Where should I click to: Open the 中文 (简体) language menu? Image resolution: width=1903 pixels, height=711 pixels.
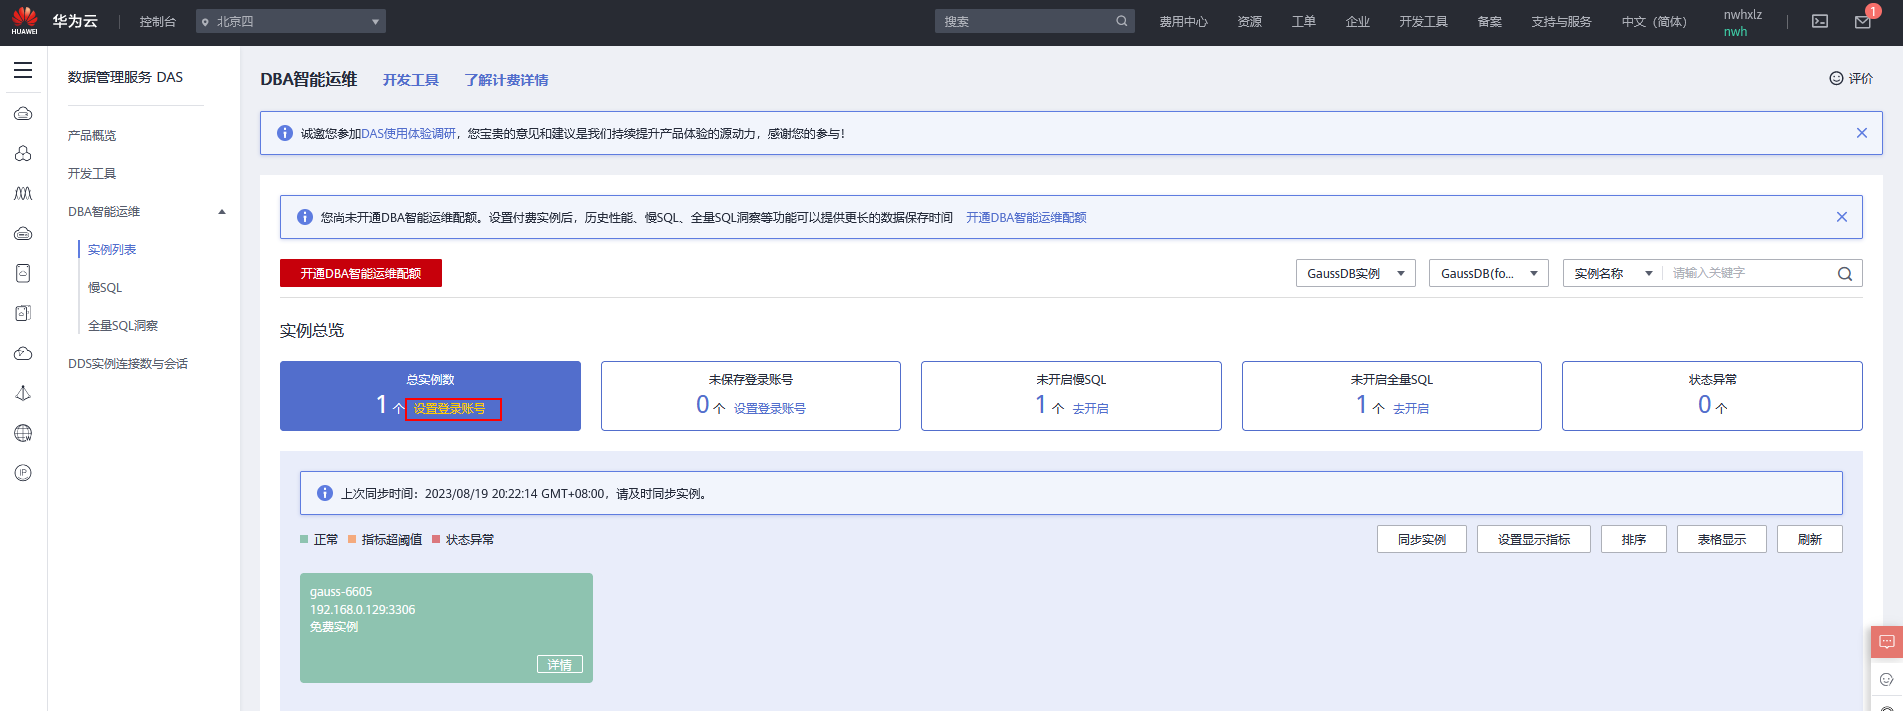pyautogui.click(x=1654, y=21)
